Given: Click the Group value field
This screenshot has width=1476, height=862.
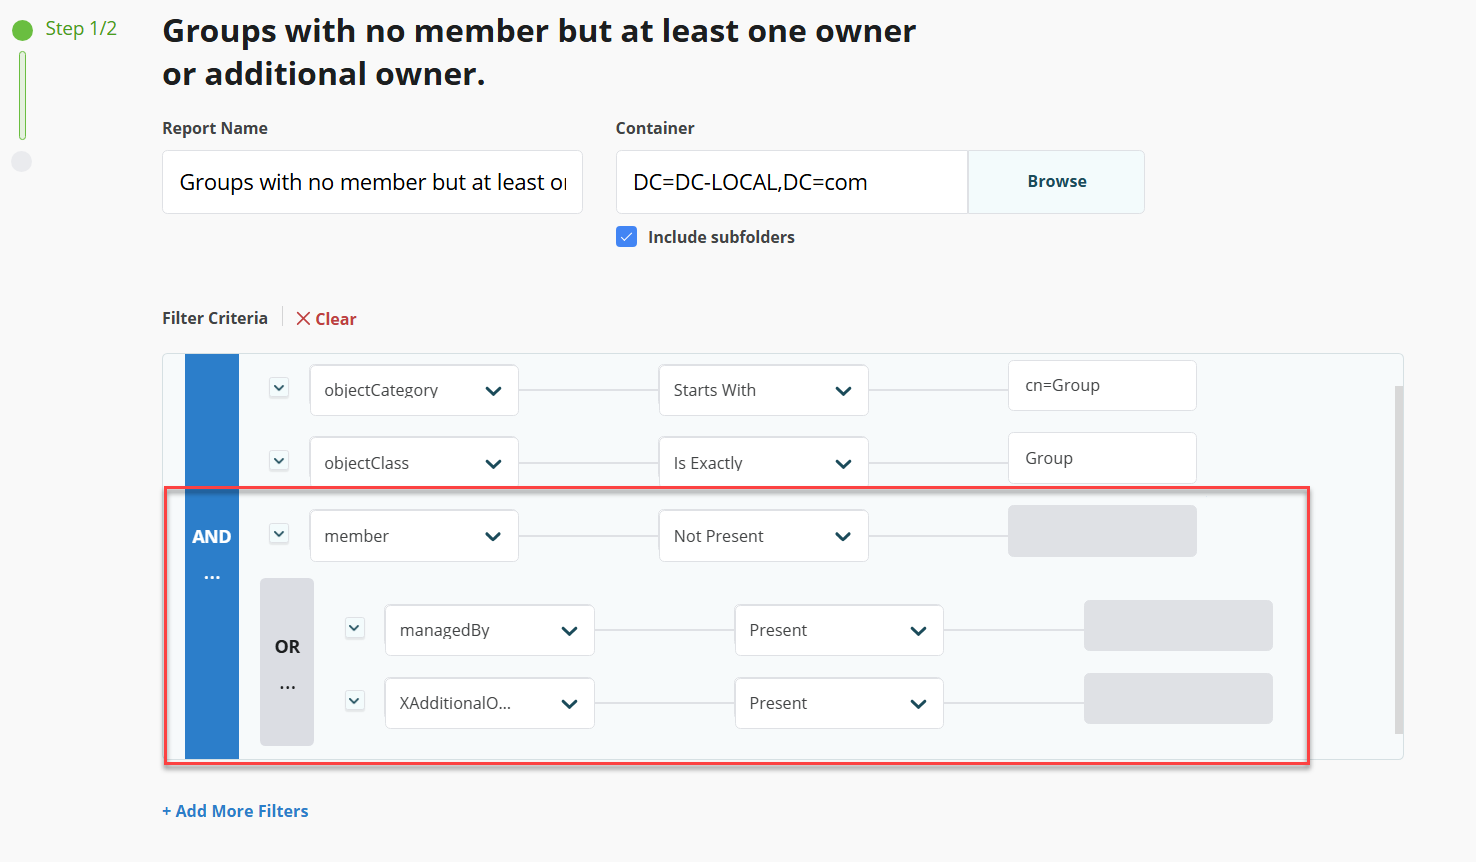Looking at the screenshot, I should [1102, 458].
